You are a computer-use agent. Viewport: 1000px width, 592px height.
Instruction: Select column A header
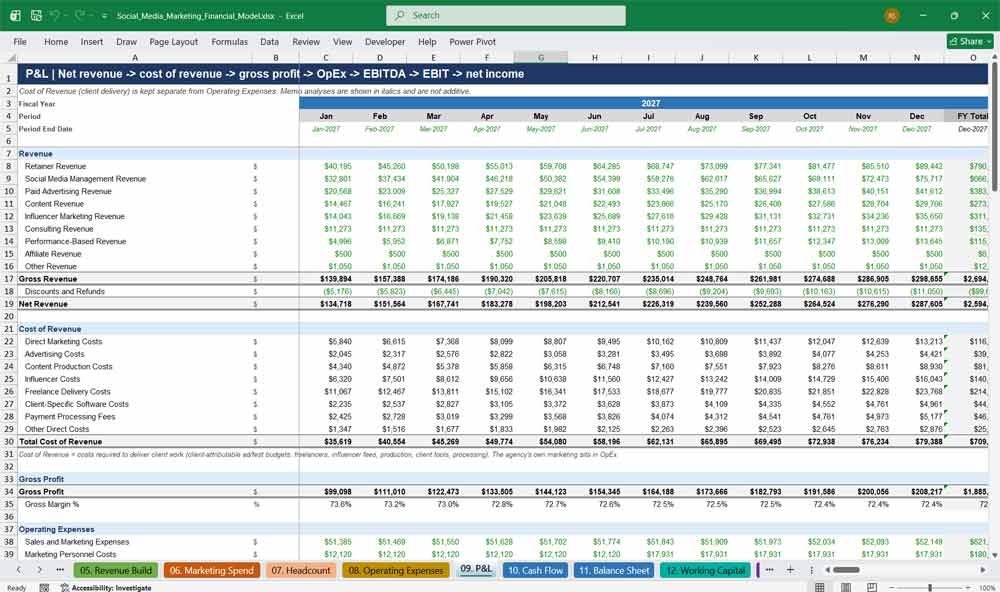click(x=135, y=57)
